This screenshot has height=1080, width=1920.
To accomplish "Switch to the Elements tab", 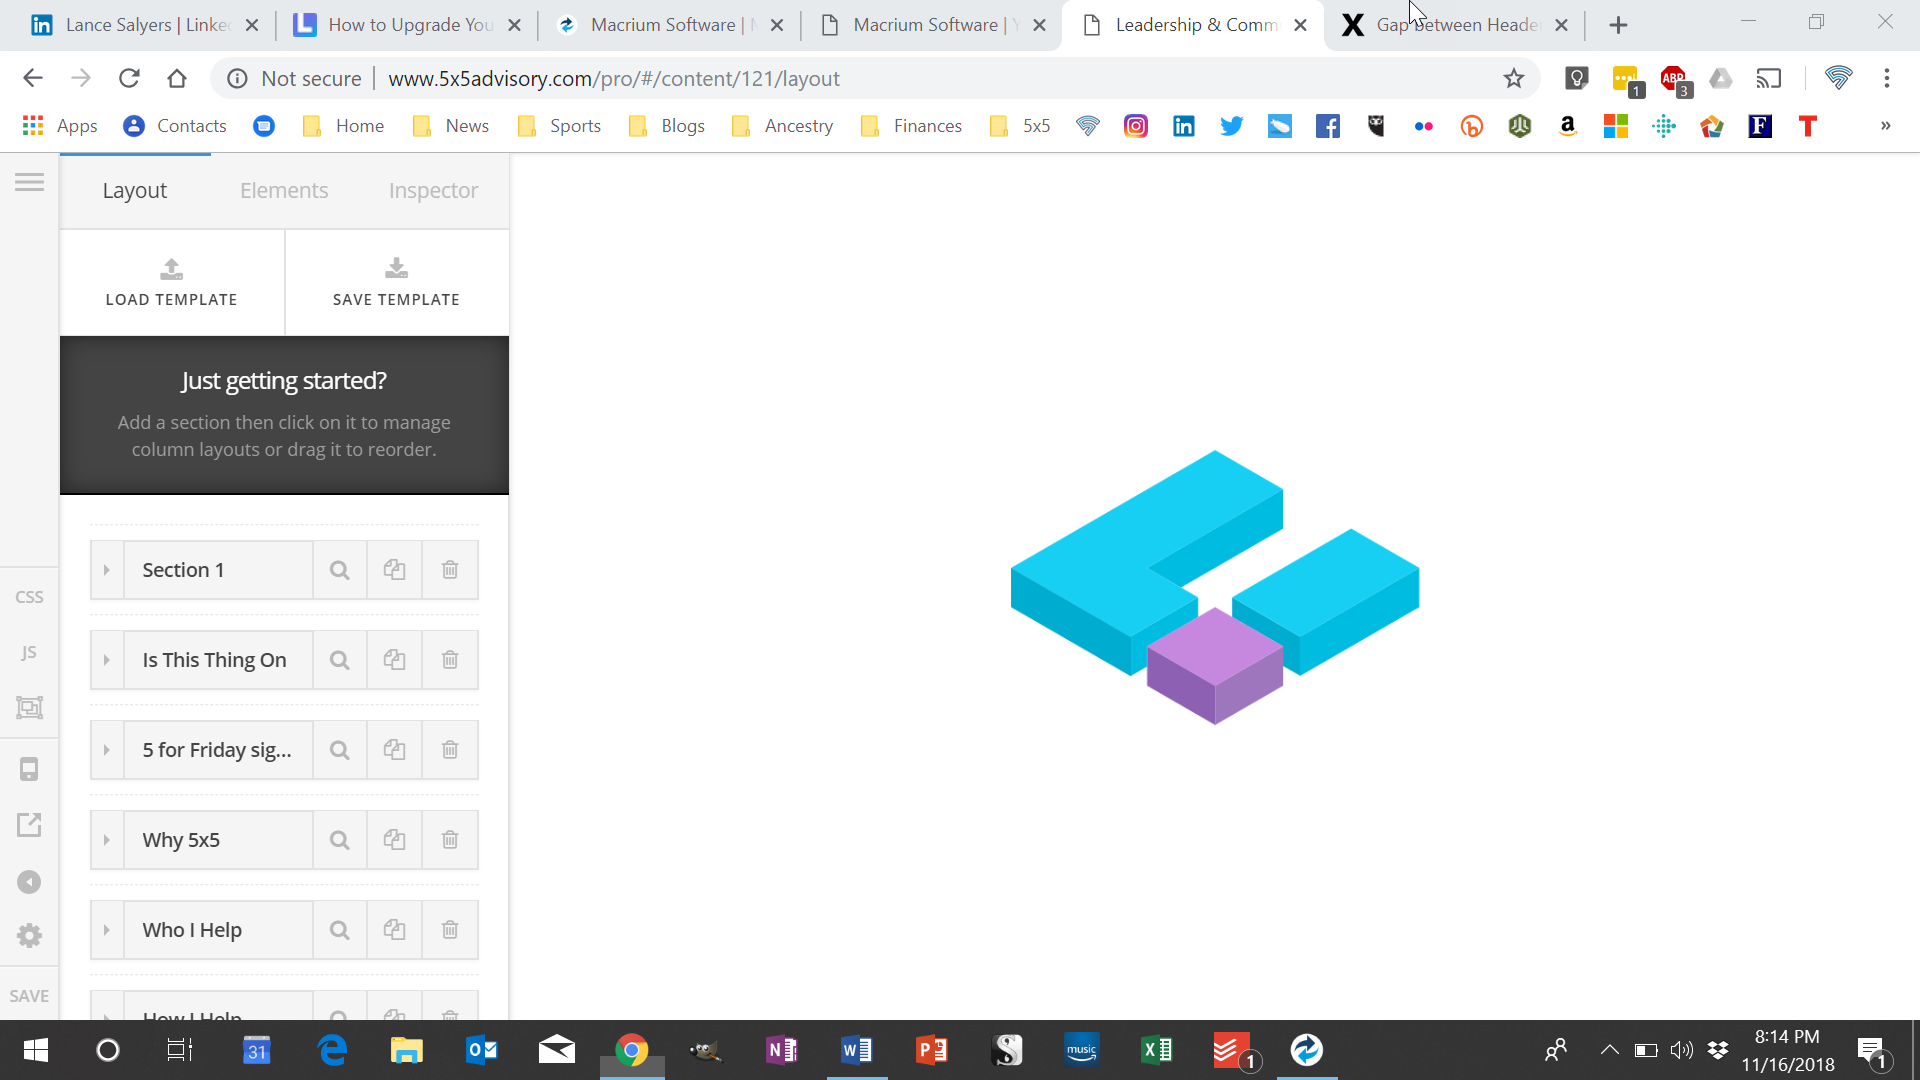I will (284, 190).
